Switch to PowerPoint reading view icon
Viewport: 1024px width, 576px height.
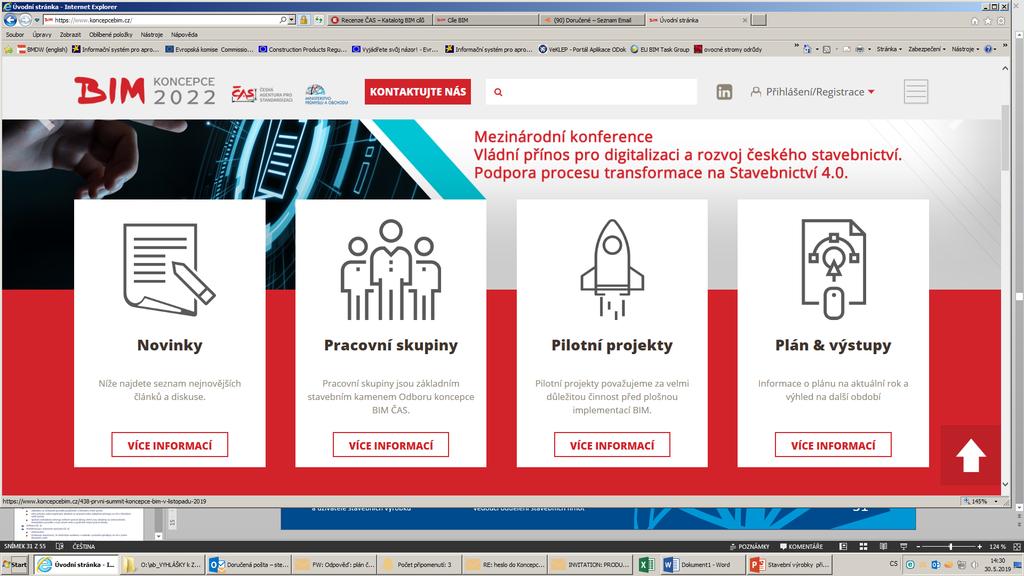(x=883, y=547)
